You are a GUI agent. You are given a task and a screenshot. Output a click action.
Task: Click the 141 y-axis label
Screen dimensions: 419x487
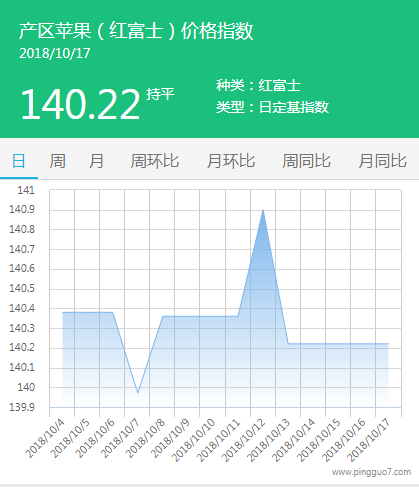26,190
